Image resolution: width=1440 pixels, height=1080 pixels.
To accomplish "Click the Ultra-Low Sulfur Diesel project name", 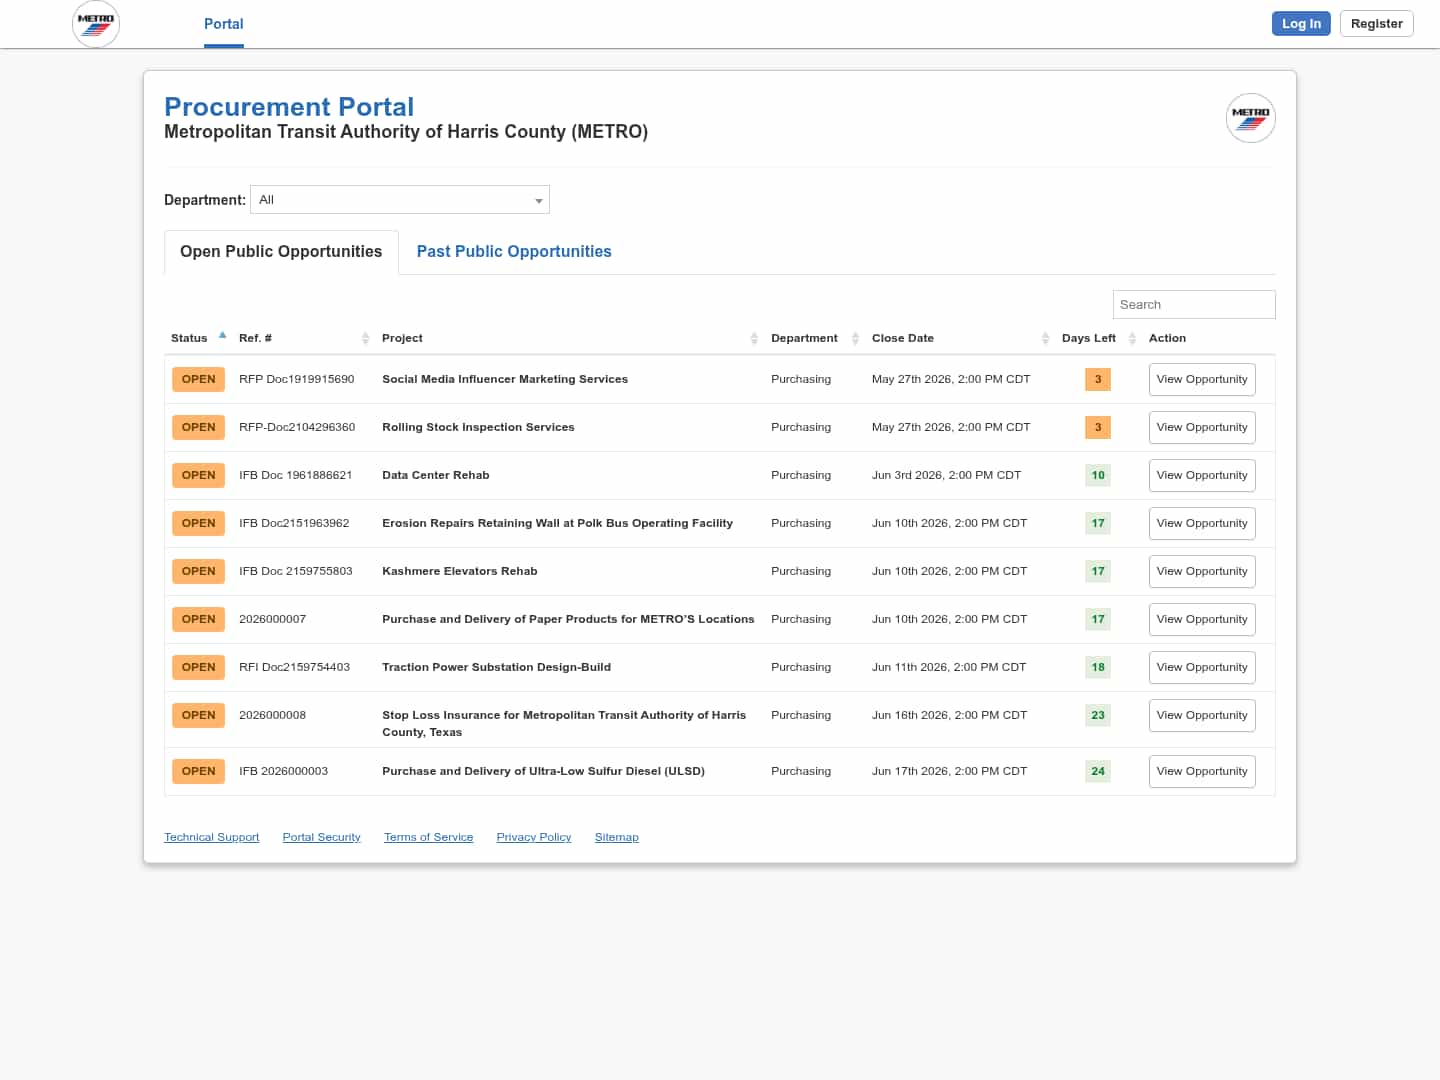I will tap(543, 772).
